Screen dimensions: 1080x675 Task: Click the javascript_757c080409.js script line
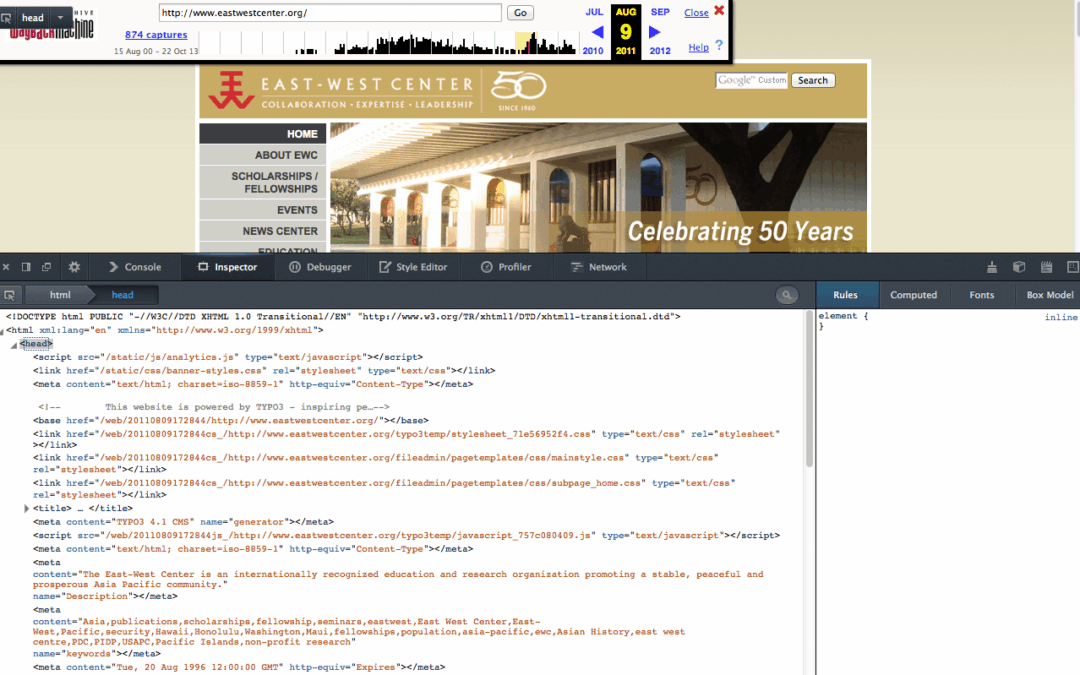tap(406, 535)
